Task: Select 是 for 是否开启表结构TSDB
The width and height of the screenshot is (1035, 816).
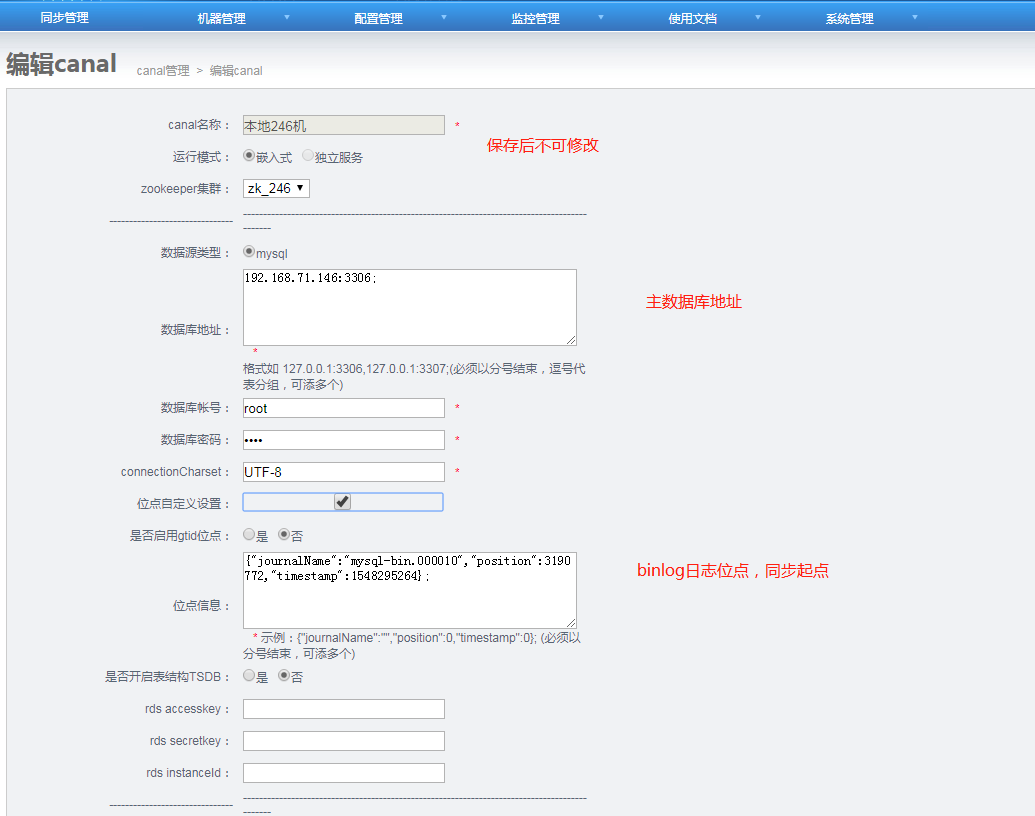Action: pyautogui.click(x=249, y=675)
